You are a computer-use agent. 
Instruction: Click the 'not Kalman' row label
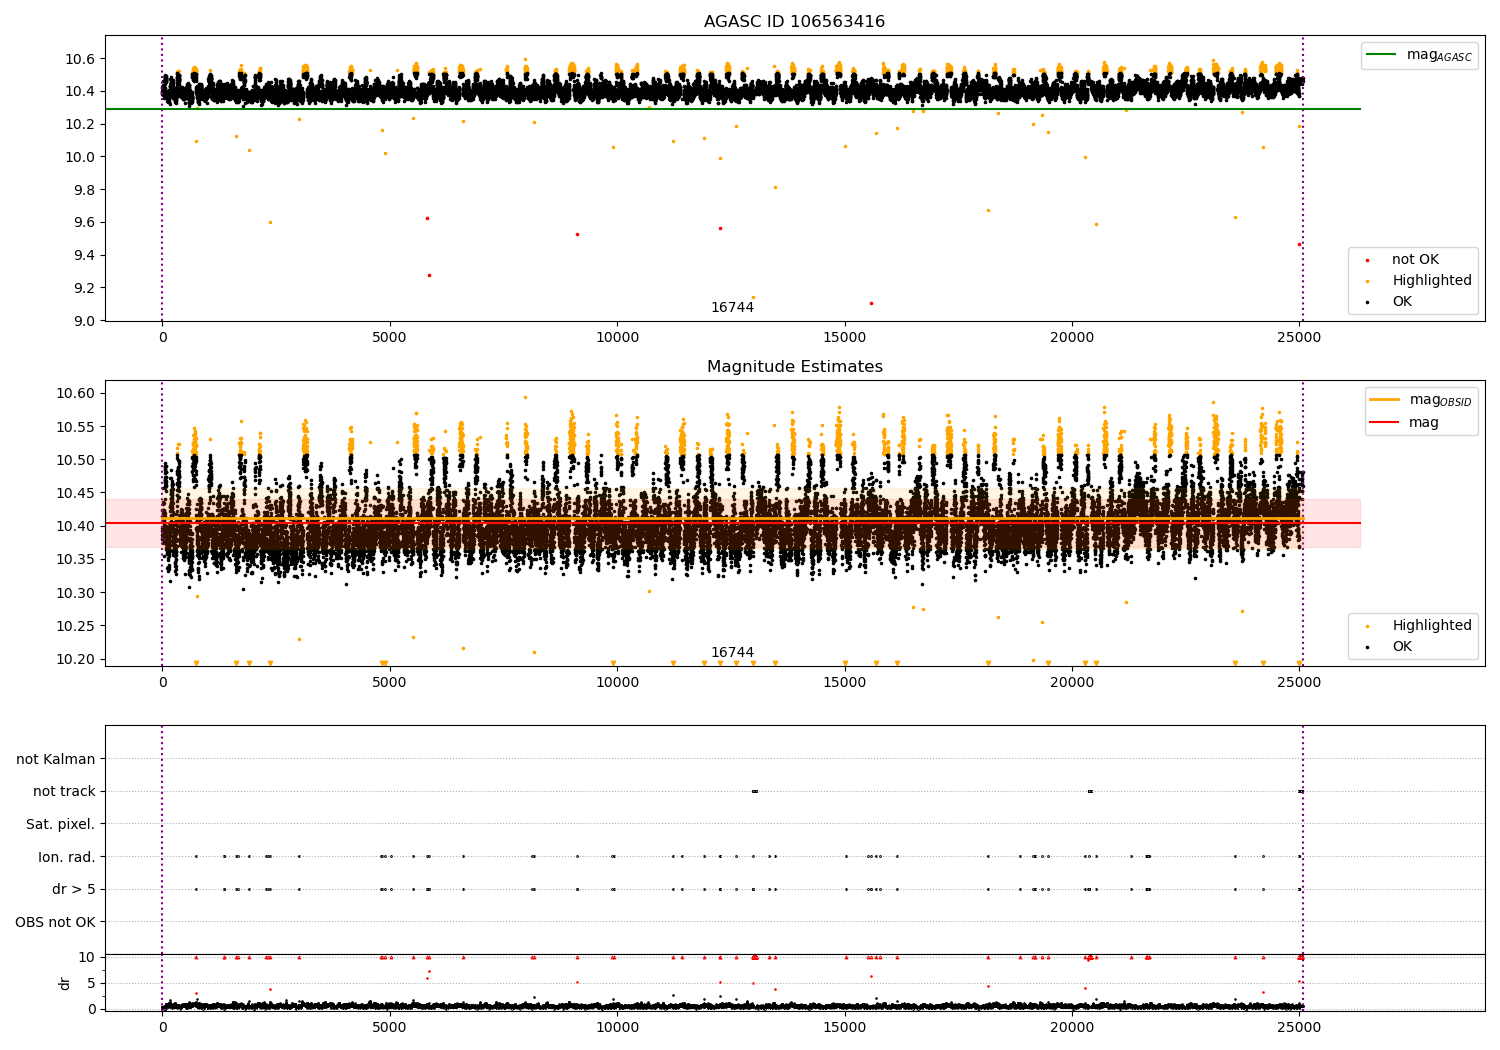coord(56,759)
